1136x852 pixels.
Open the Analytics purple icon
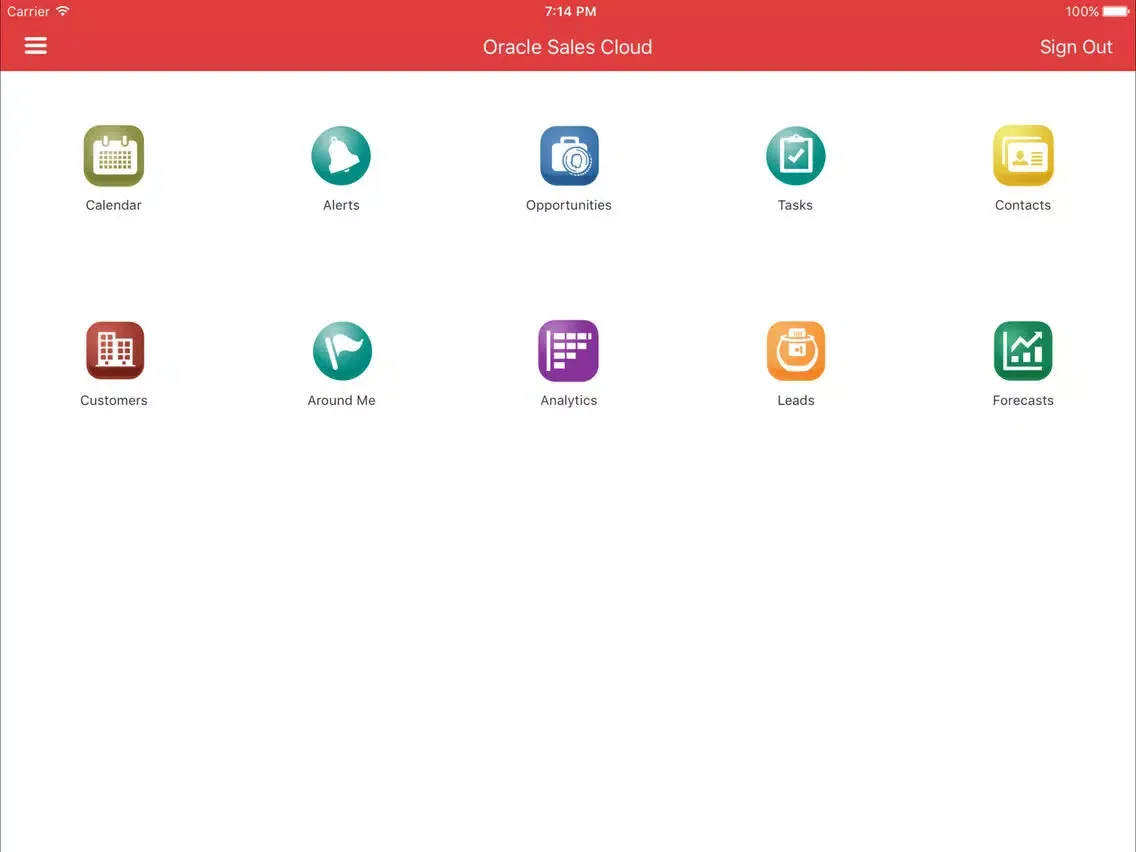[569, 351]
